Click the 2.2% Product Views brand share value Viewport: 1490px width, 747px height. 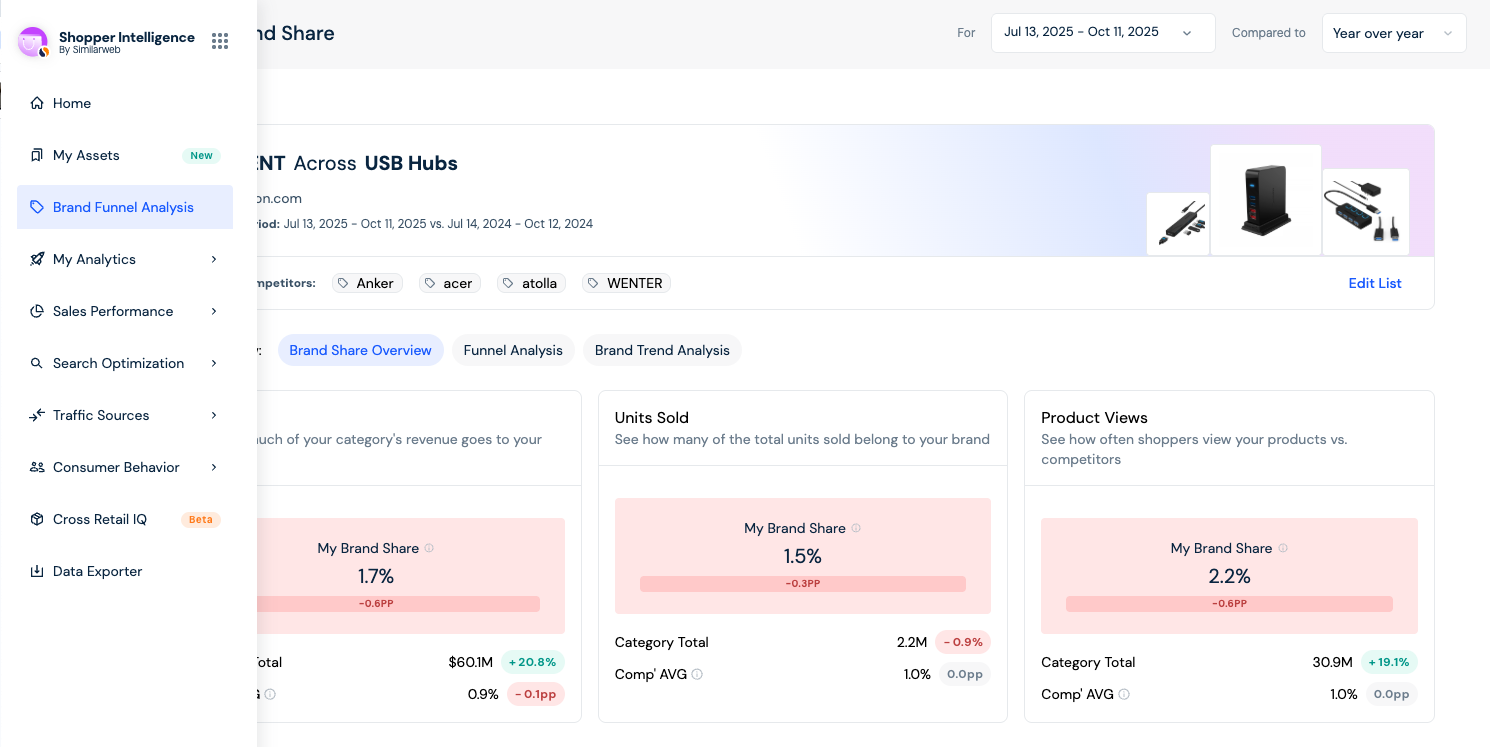(x=1229, y=576)
